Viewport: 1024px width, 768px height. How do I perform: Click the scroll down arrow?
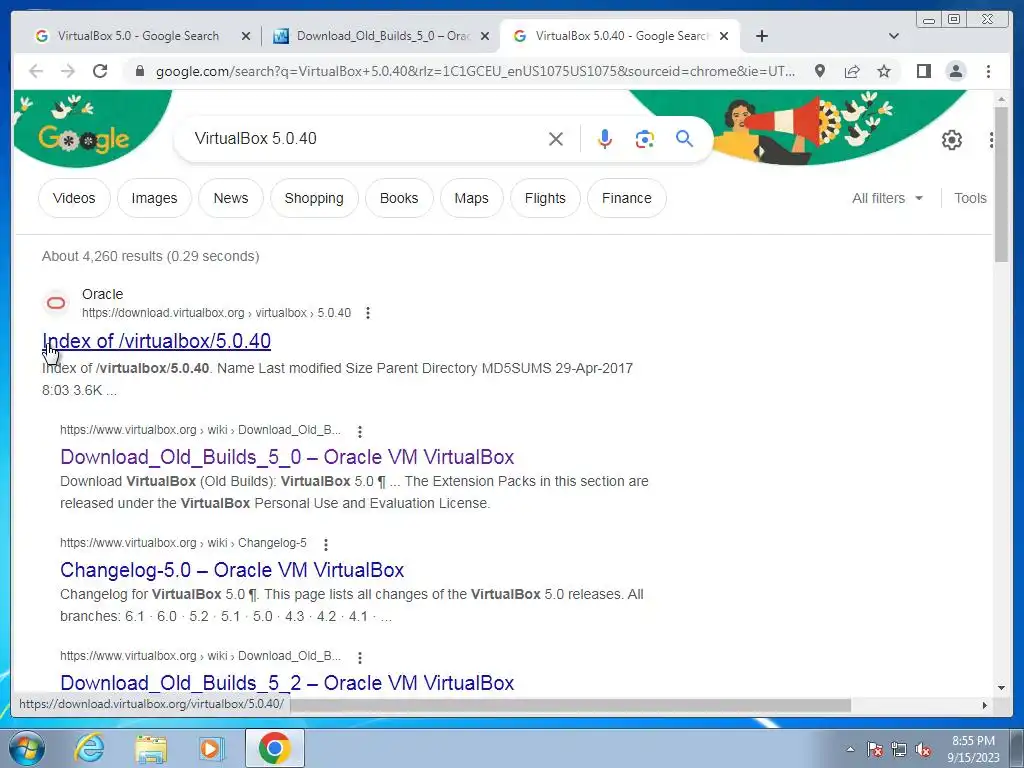click(x=1001, y=687)
